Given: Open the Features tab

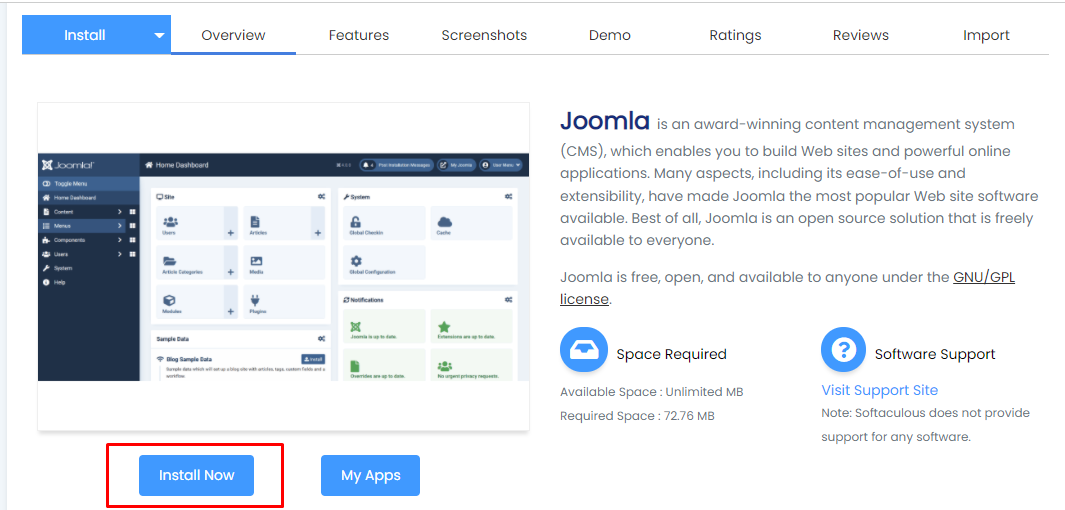Looking at the screenshot, I should (x=359, y=35).
